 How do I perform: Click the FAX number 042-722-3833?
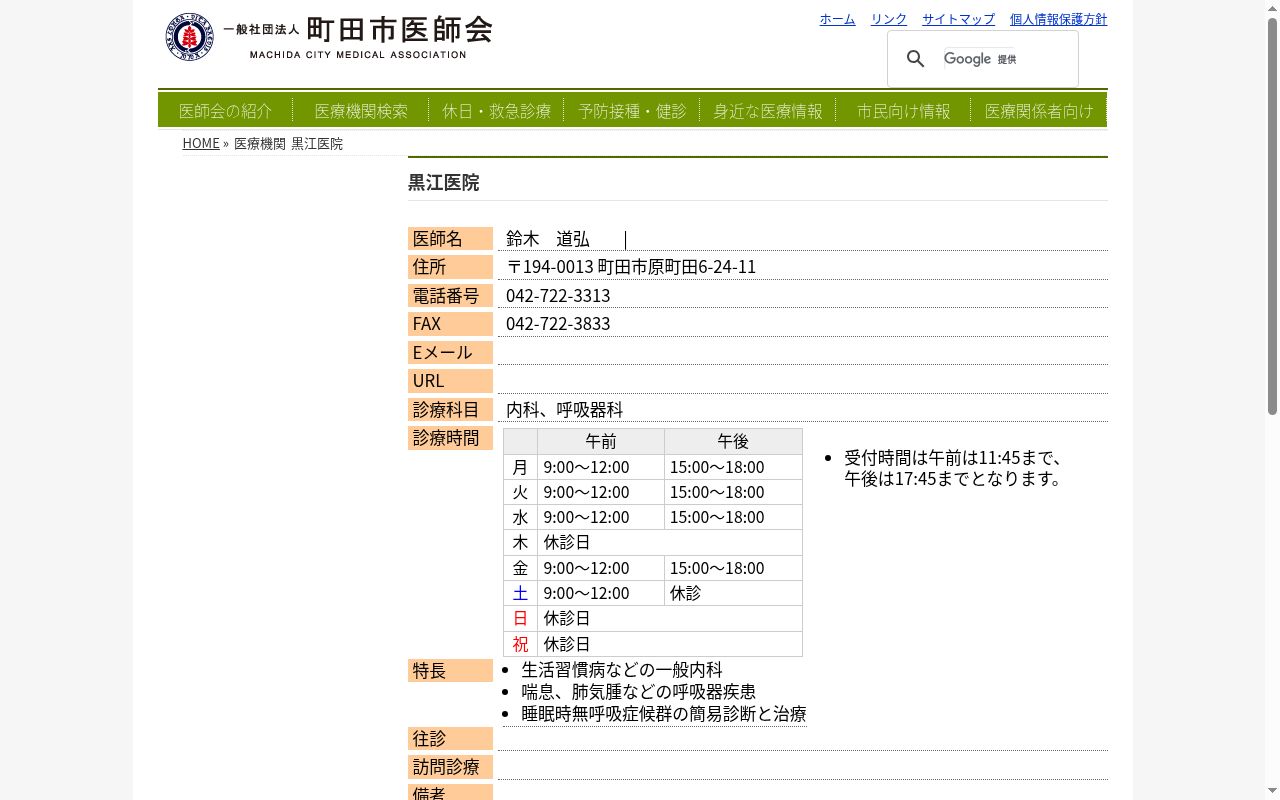pos(558,323)
